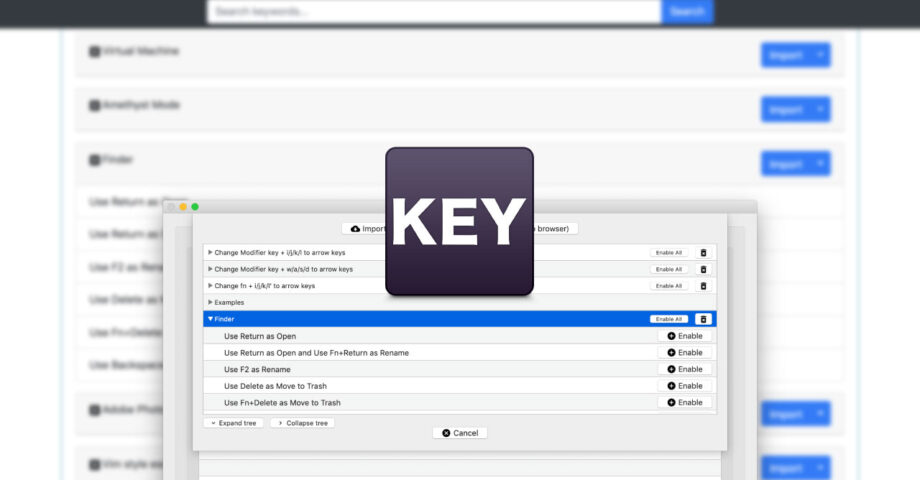Expand 'Change Modifier key + w/a/s/d to arrow keys'
This screenshot has width=920, height=480.
pos(210,269)
